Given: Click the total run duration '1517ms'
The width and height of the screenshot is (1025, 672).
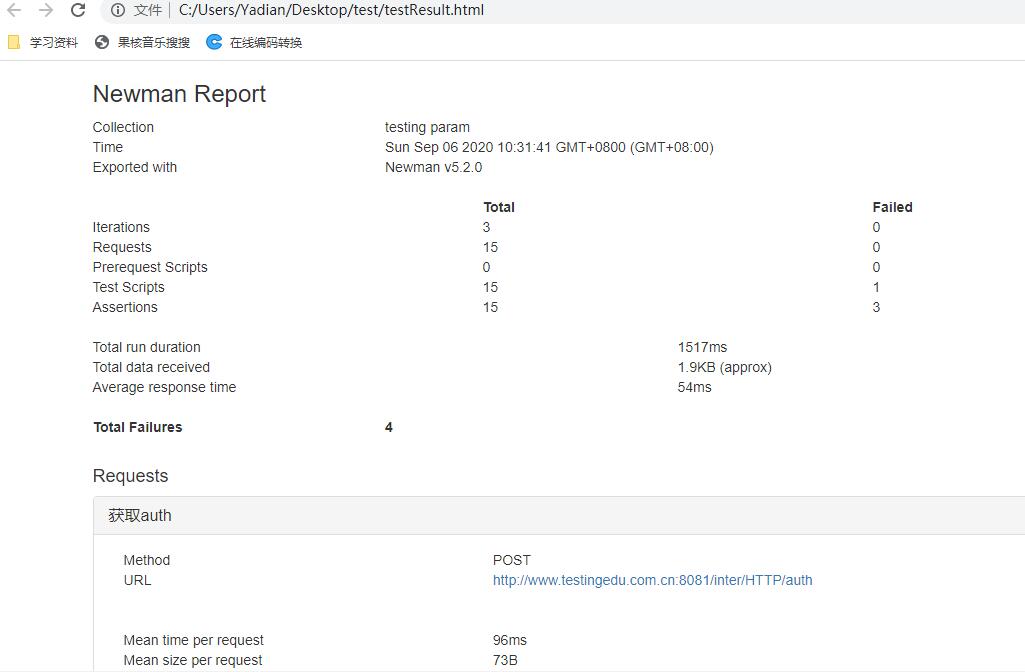Looking at the screenshot, I should pyautogui.click(x=702, y=347).
